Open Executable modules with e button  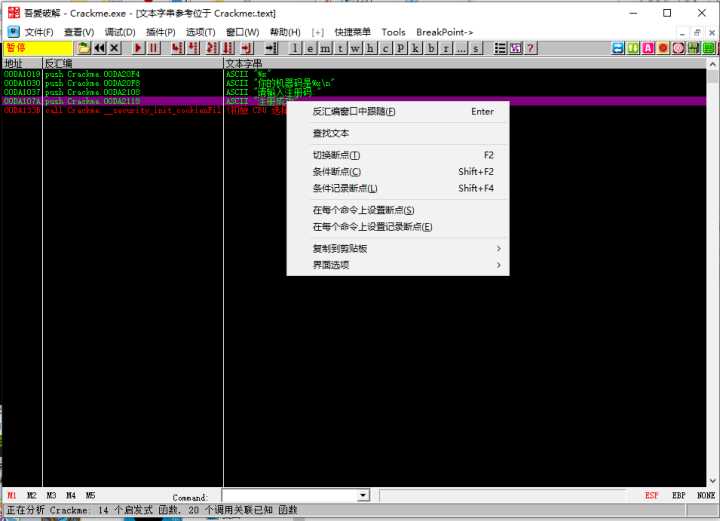point(310,48)
